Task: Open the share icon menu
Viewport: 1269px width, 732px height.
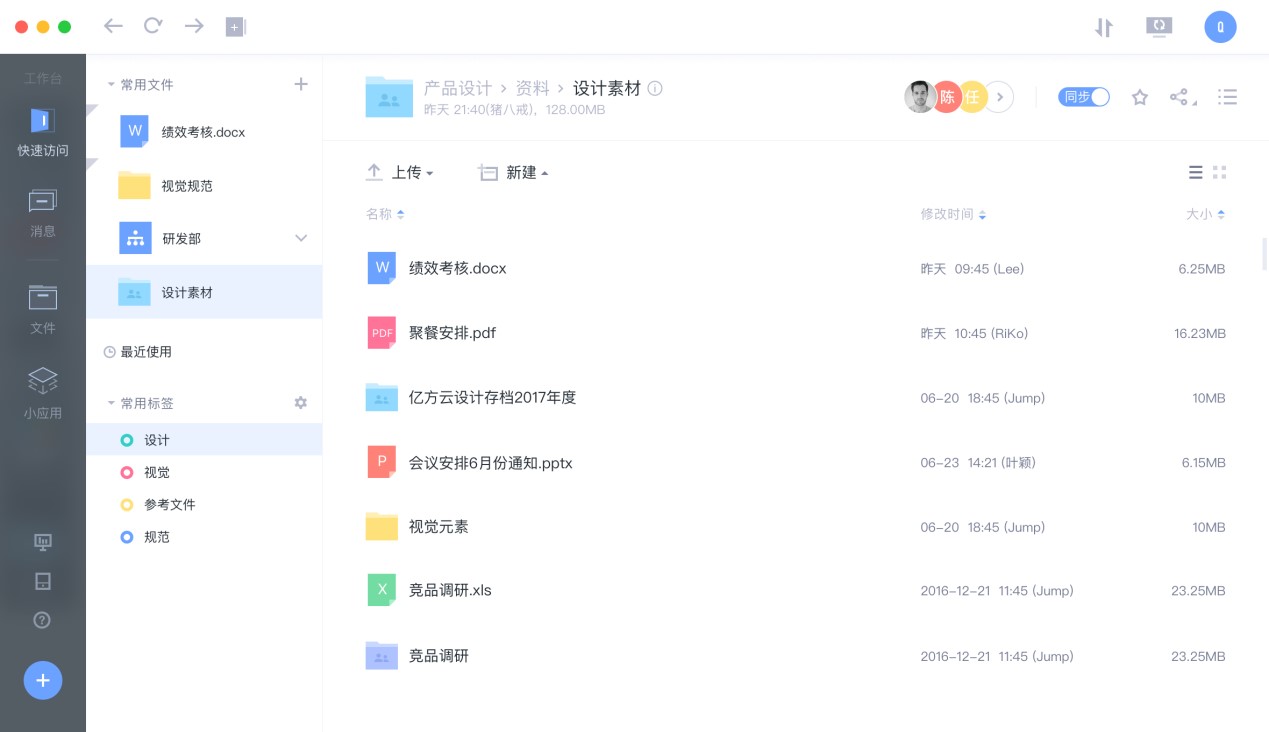Action: pos(1181,97)
